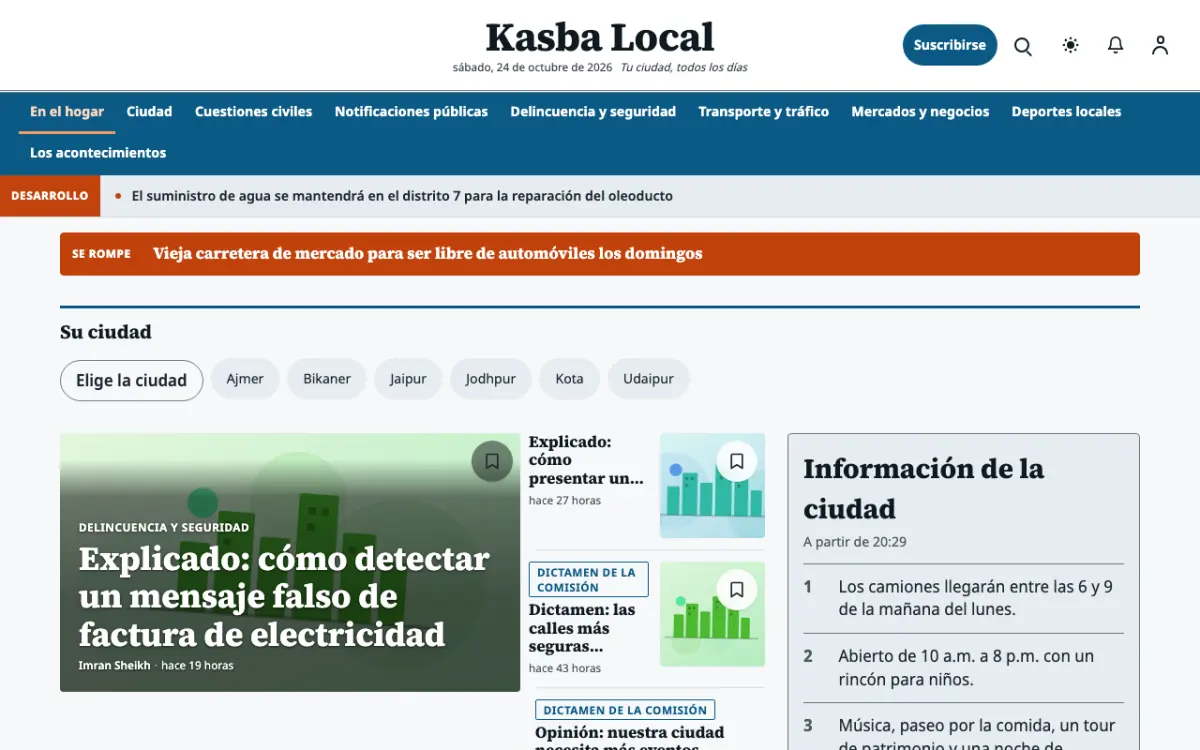The image size is (1200, 750).
Task: Open thumbnail of 'cómo presentar un...' article
Action: 712,486
